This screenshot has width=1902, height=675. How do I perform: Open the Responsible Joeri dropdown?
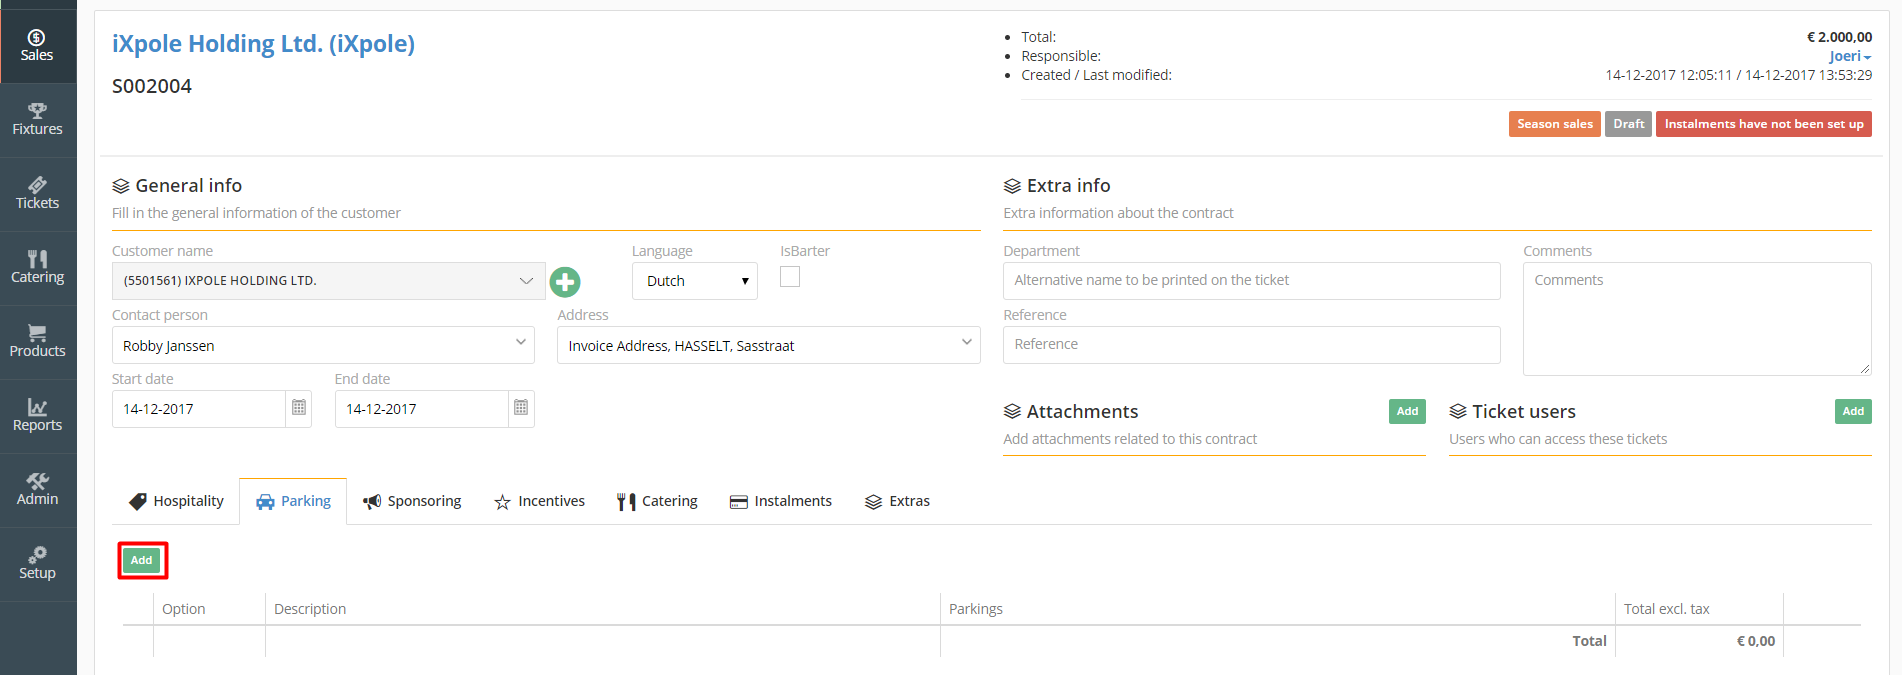pos(1850,56)
